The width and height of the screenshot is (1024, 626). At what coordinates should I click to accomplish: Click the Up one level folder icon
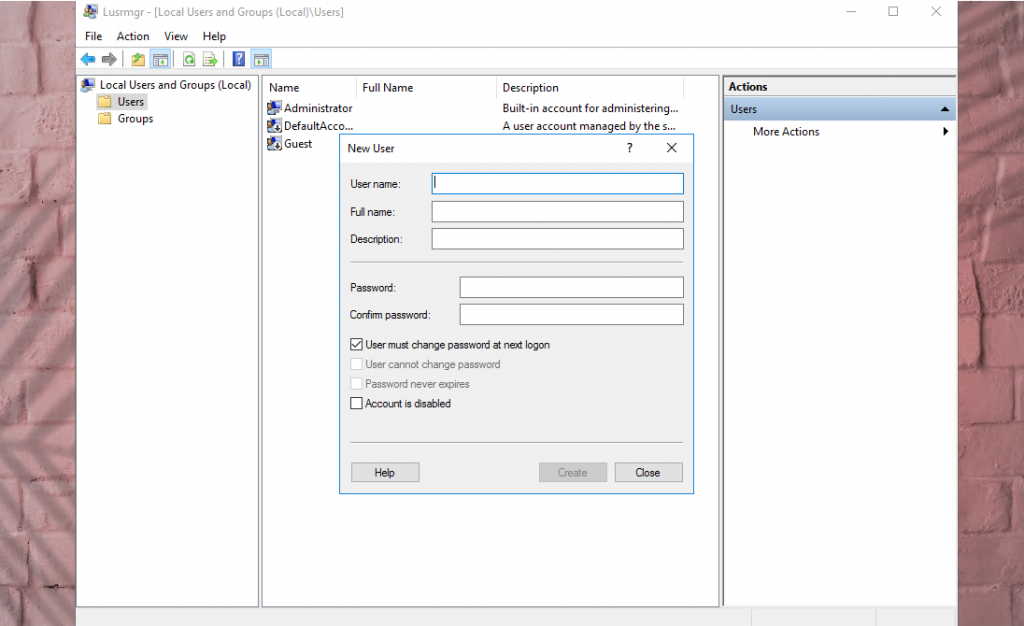click(x=138, y=59)
